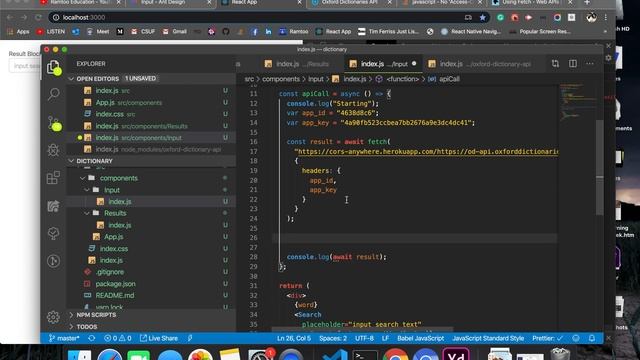Change the UTF-8 encoding setting
Viewport: 640px width, 360px height.
point(364,338)
